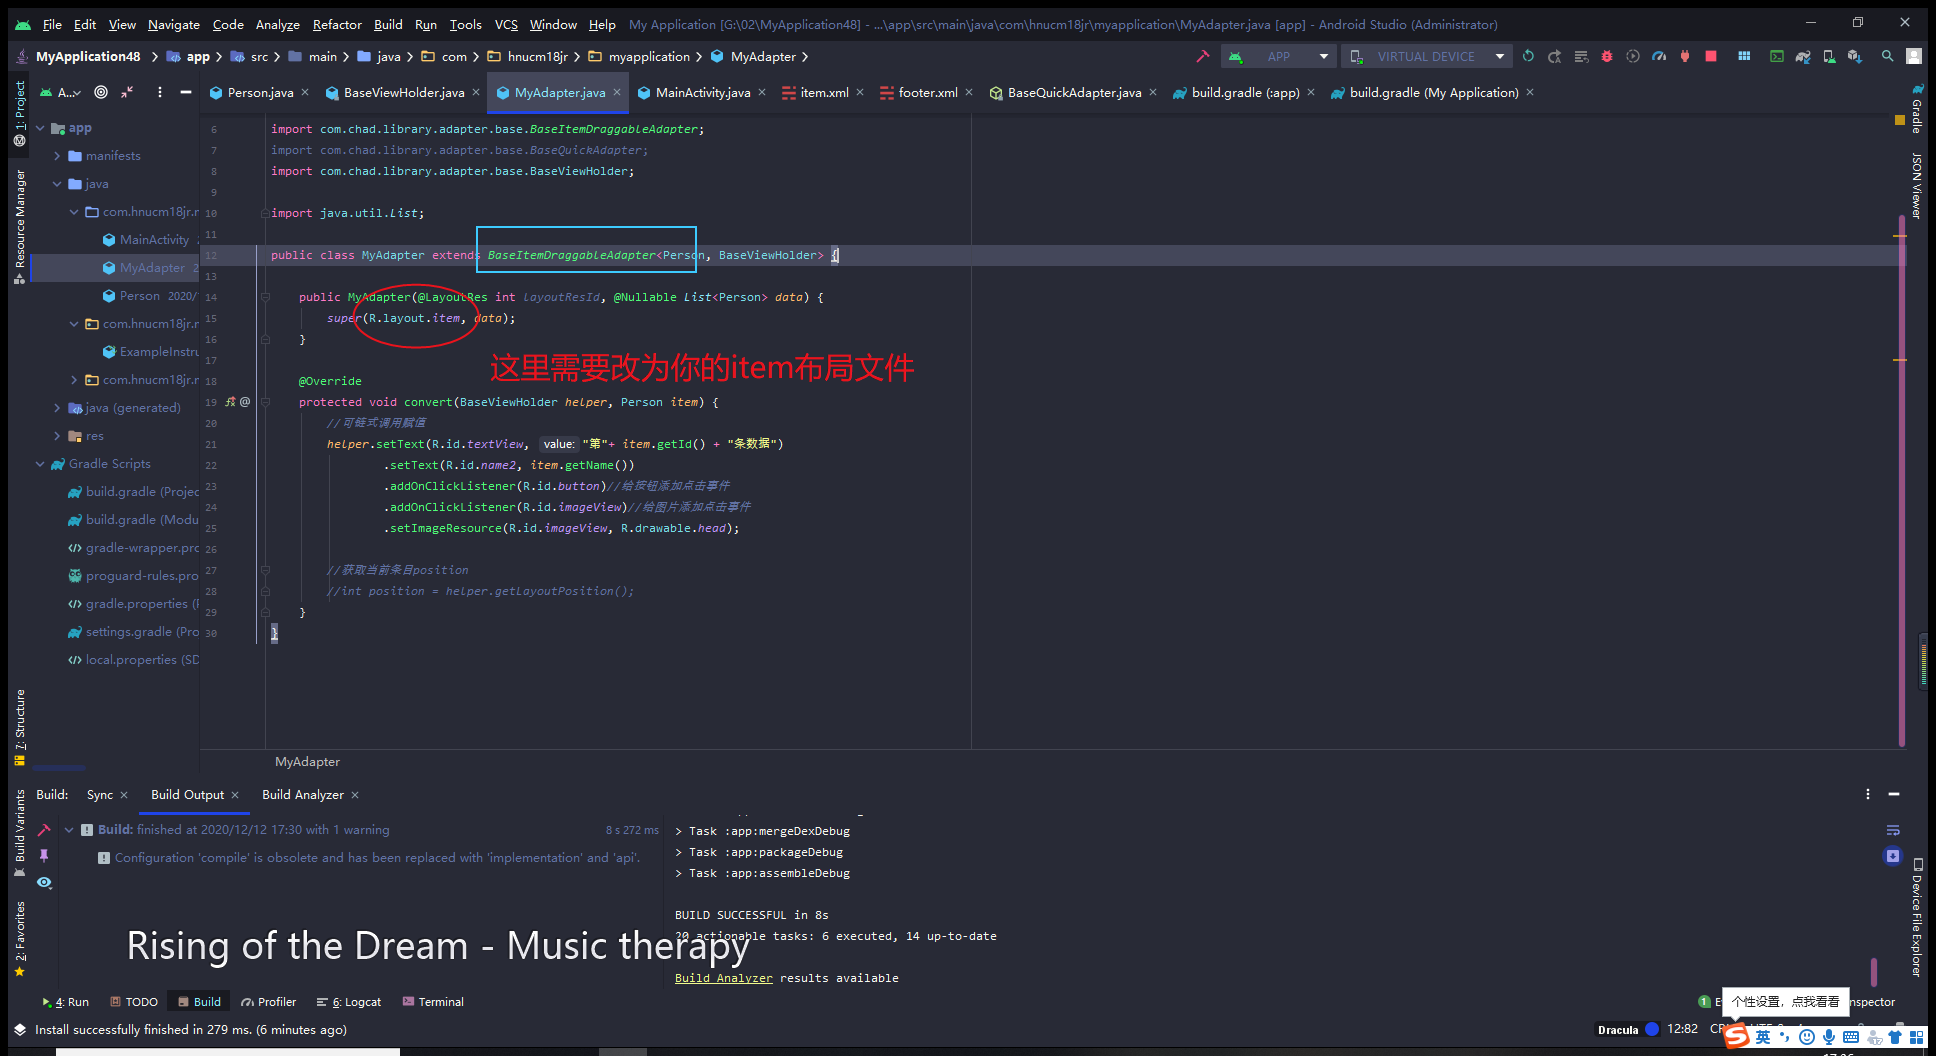
Task: Open the AVD Manager icon
Action: coord(1829,56)
